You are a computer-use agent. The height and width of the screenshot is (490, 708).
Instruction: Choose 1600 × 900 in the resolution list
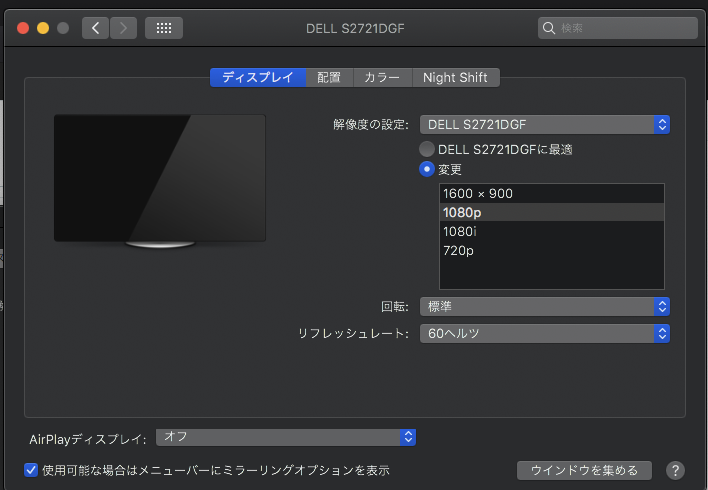coord(552,193)
